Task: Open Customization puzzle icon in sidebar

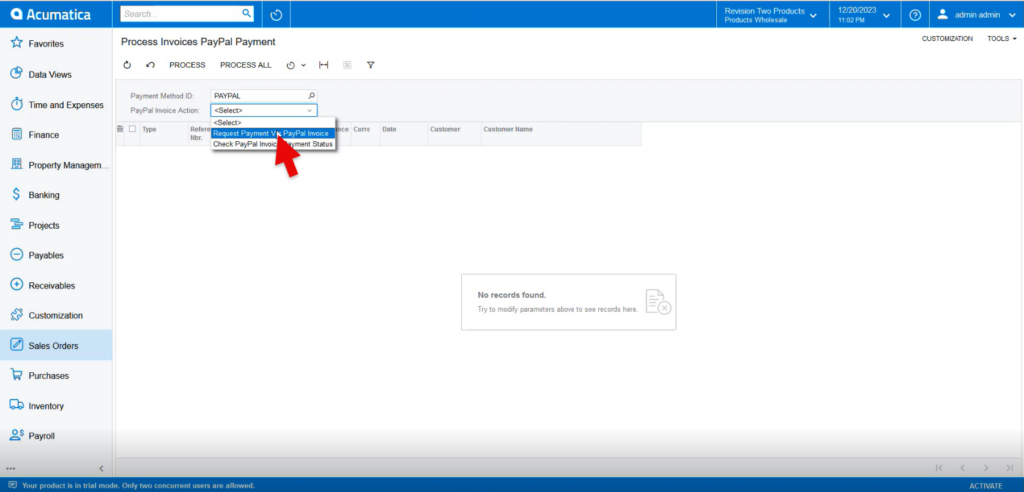Action: (17, 315)
